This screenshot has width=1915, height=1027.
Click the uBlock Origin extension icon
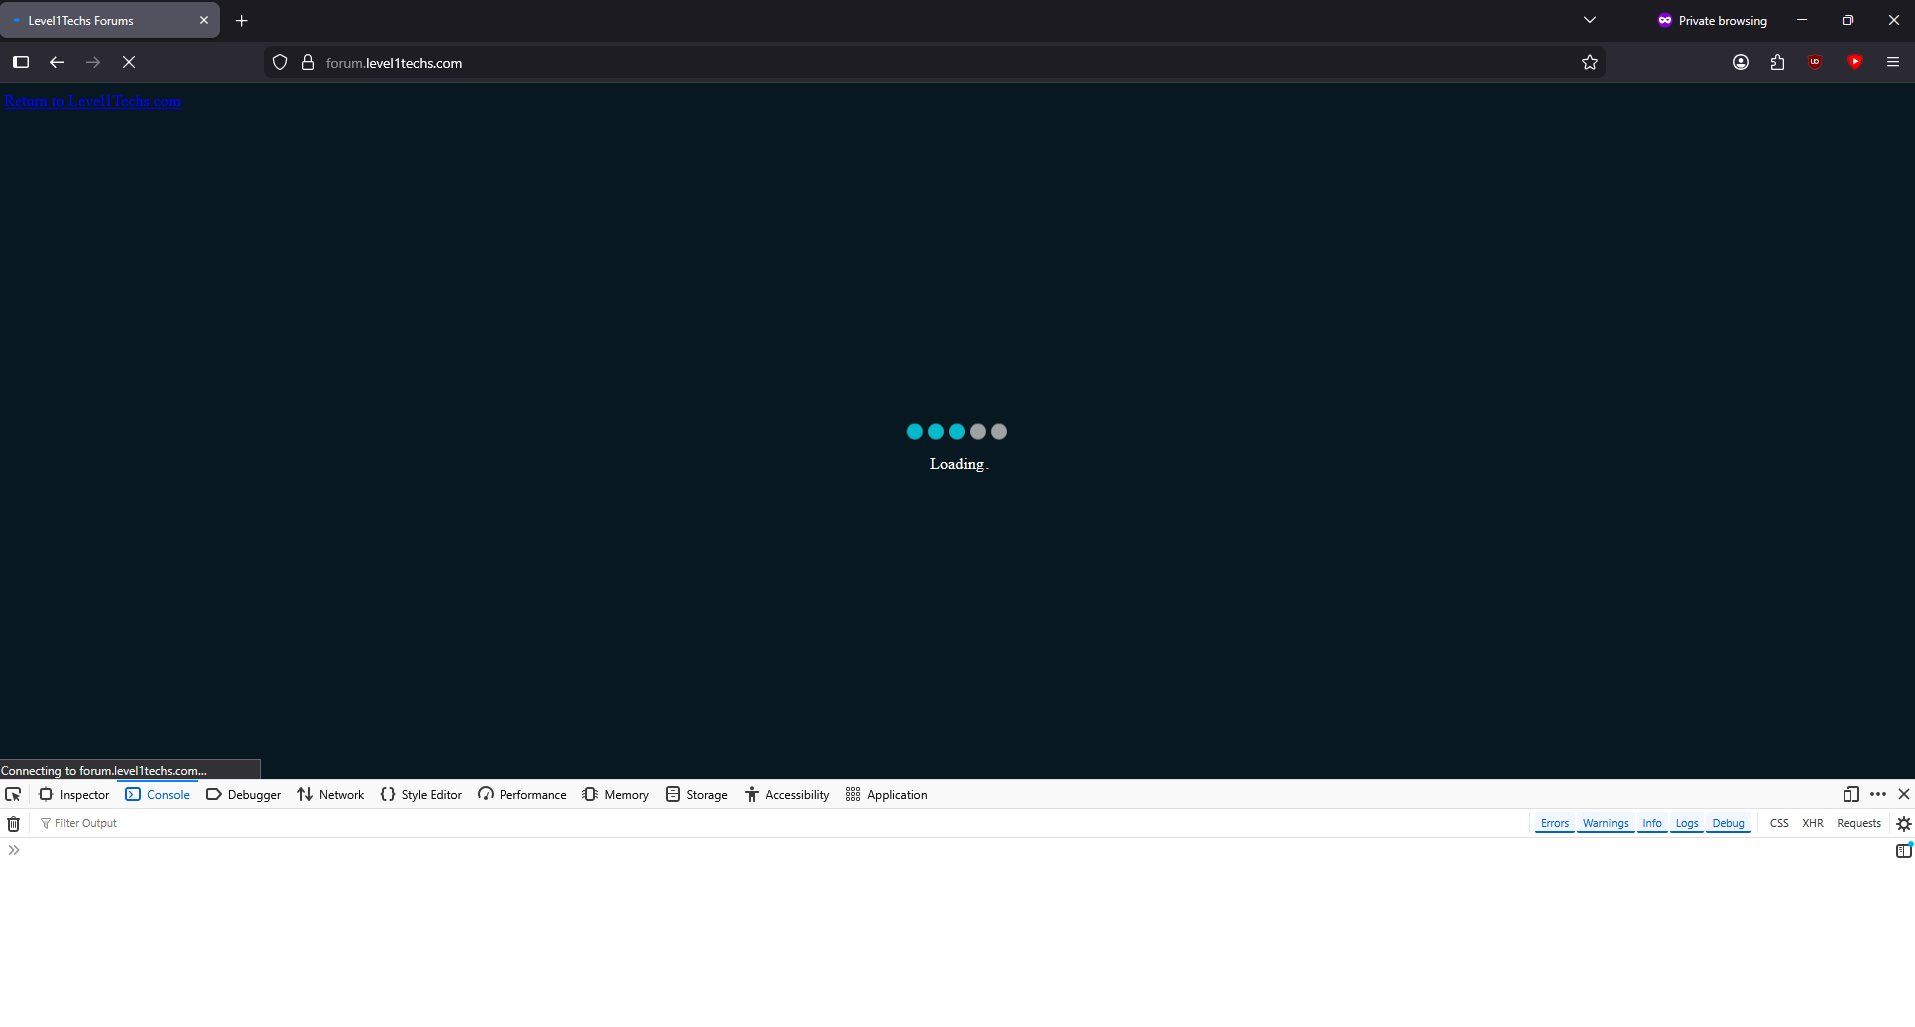click(1815, 62)
